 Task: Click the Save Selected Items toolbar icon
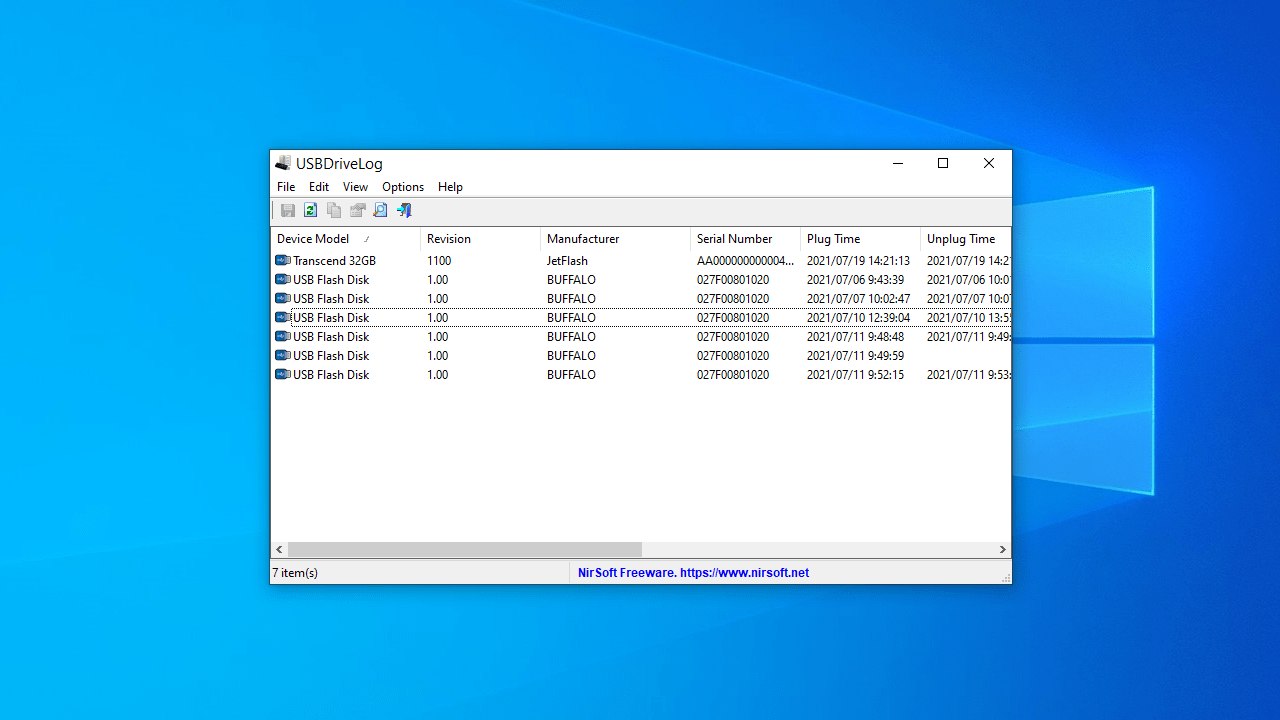pos(288,210)
